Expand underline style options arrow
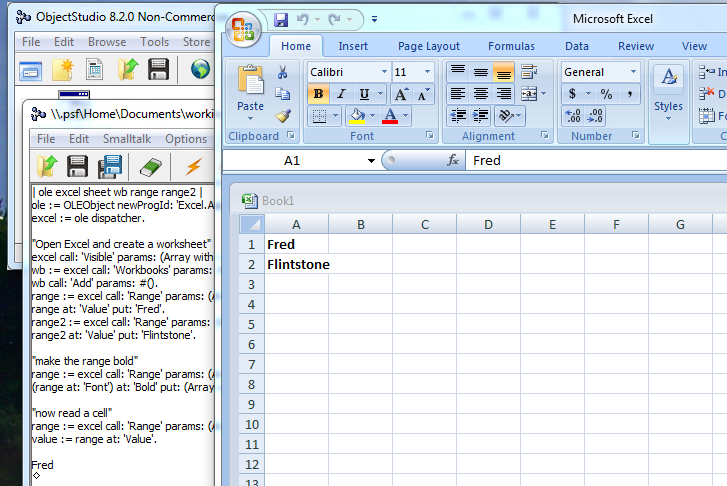The image size is (727, 486). 380,94
